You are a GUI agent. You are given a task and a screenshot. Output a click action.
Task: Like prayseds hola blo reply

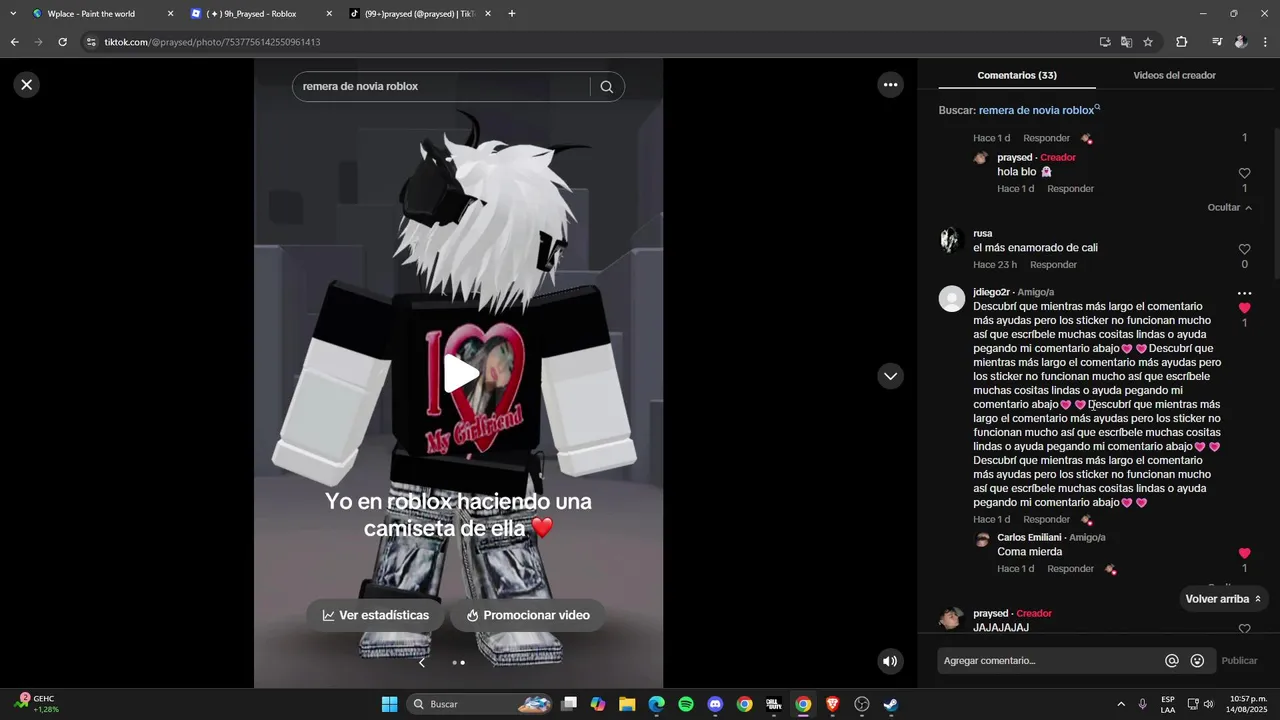coord(1244,173)
